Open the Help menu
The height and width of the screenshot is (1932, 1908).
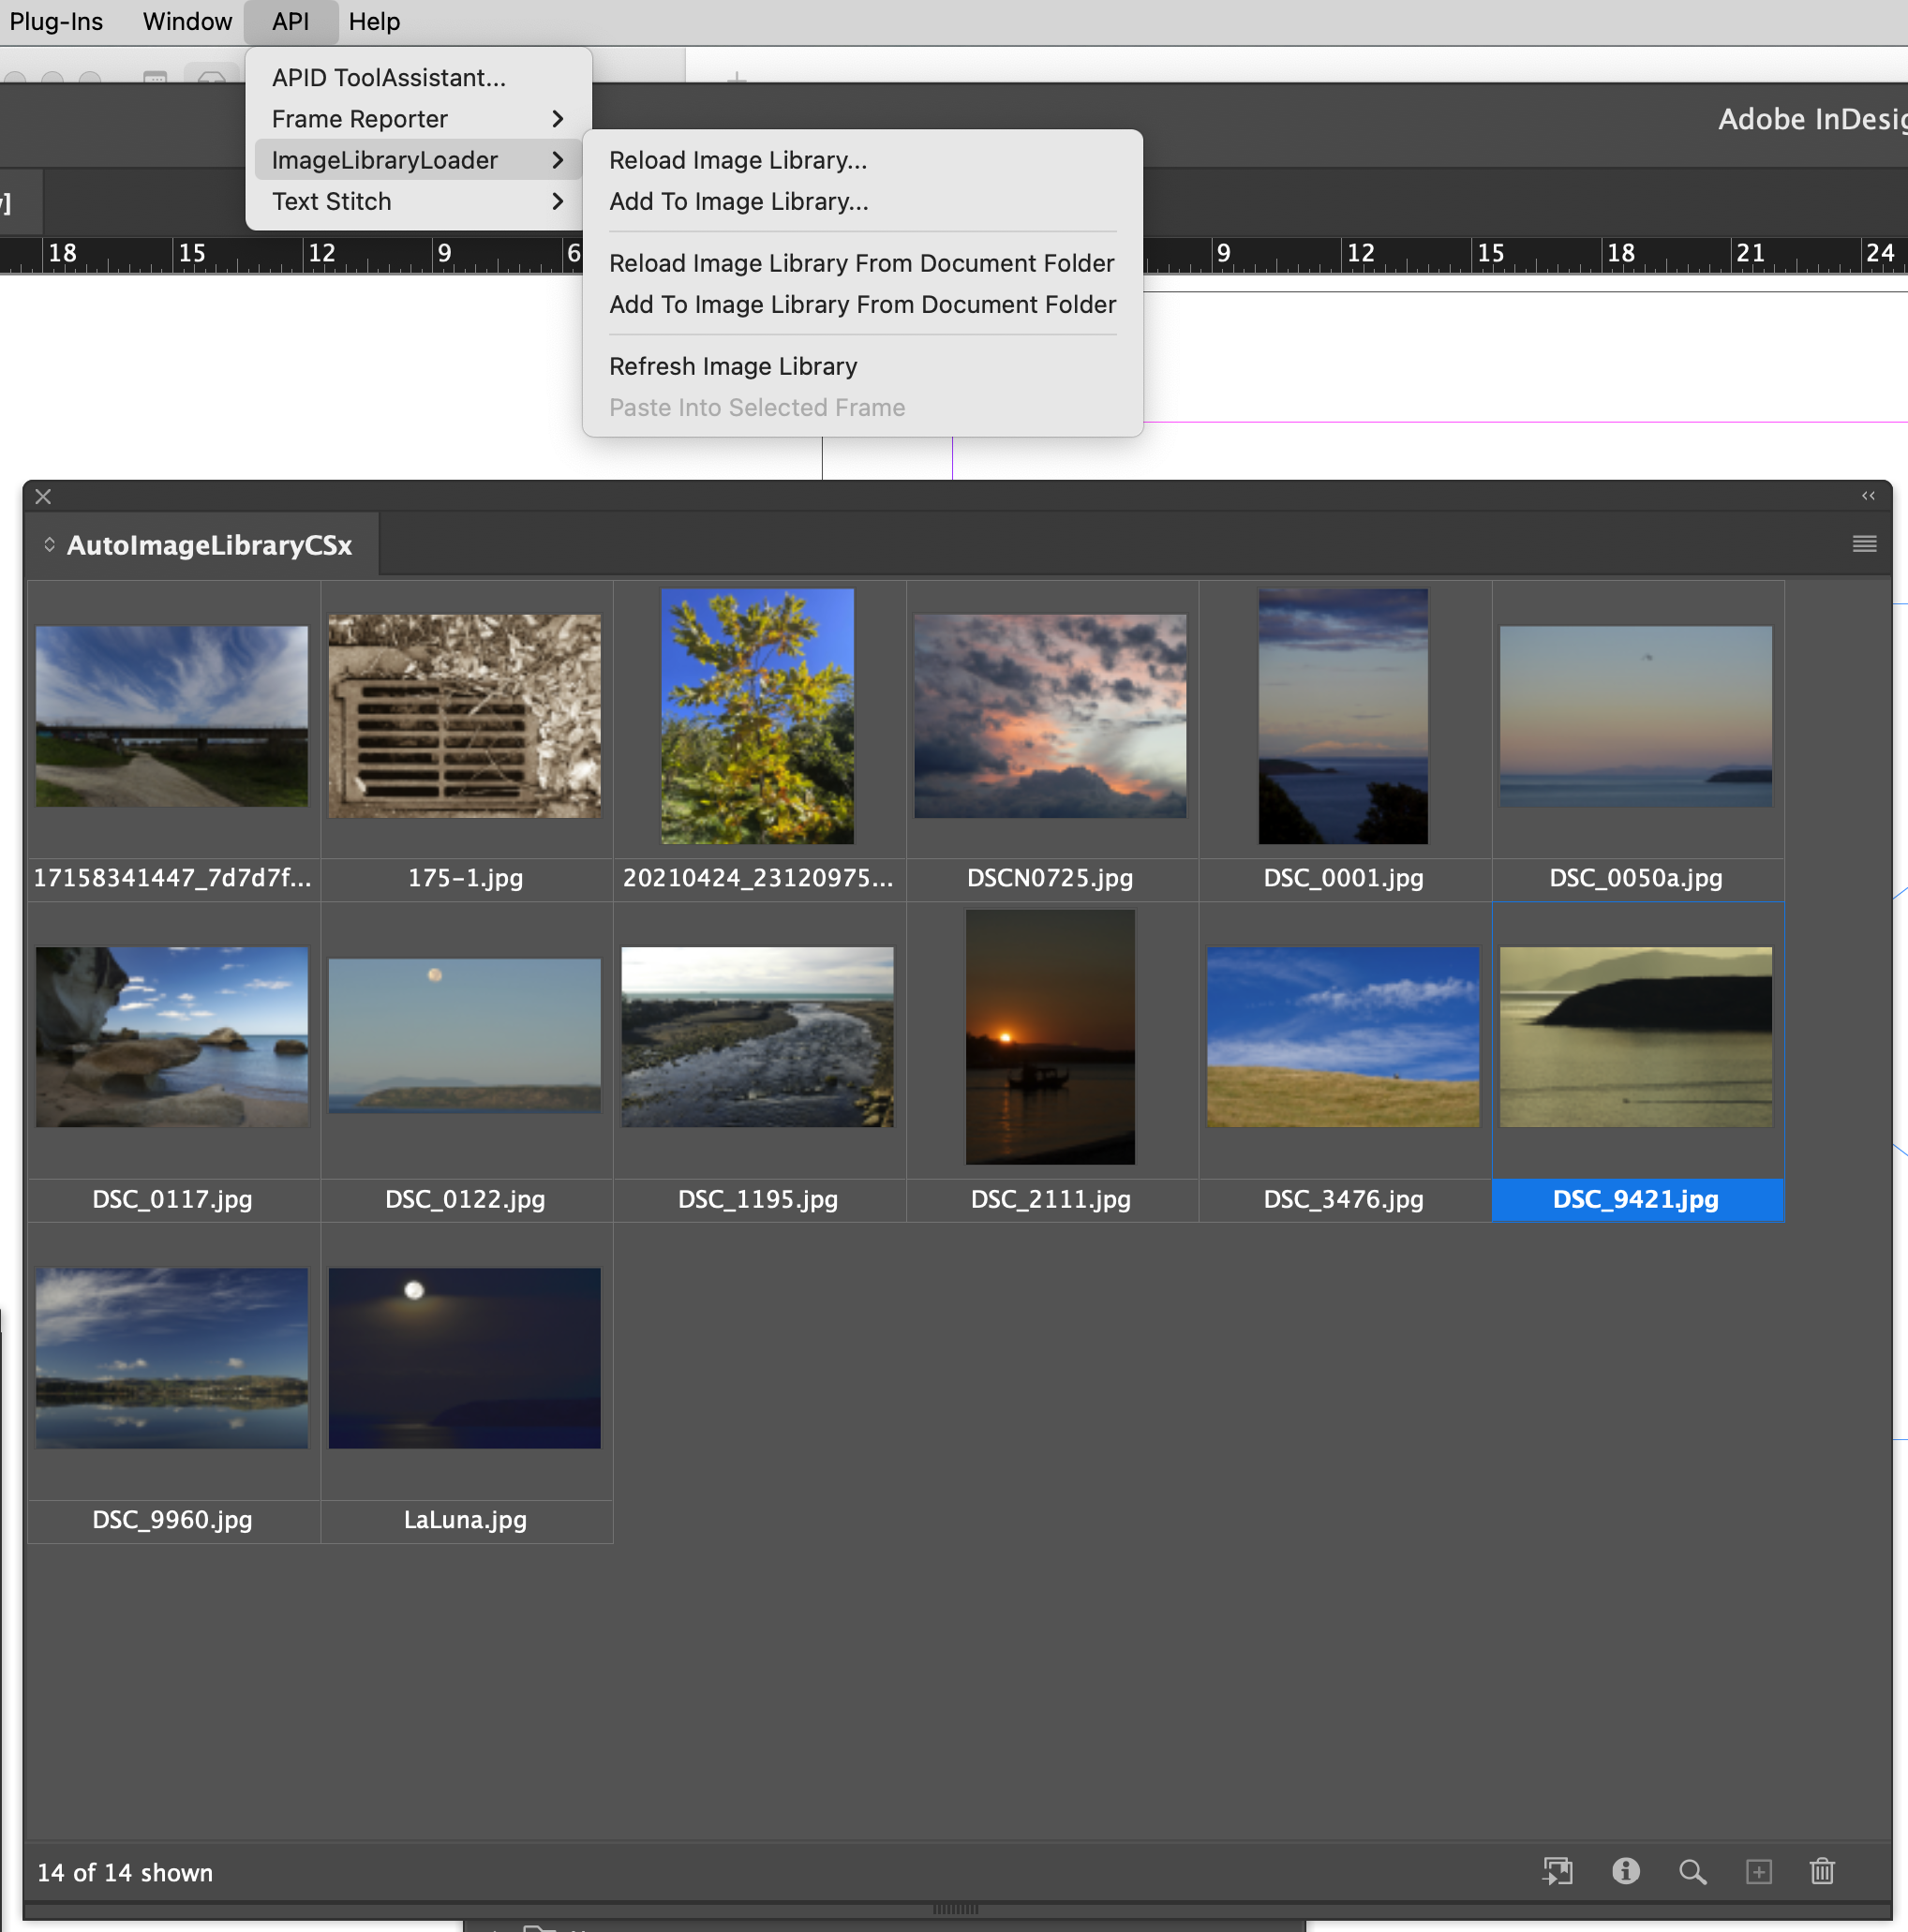[374, 21]
